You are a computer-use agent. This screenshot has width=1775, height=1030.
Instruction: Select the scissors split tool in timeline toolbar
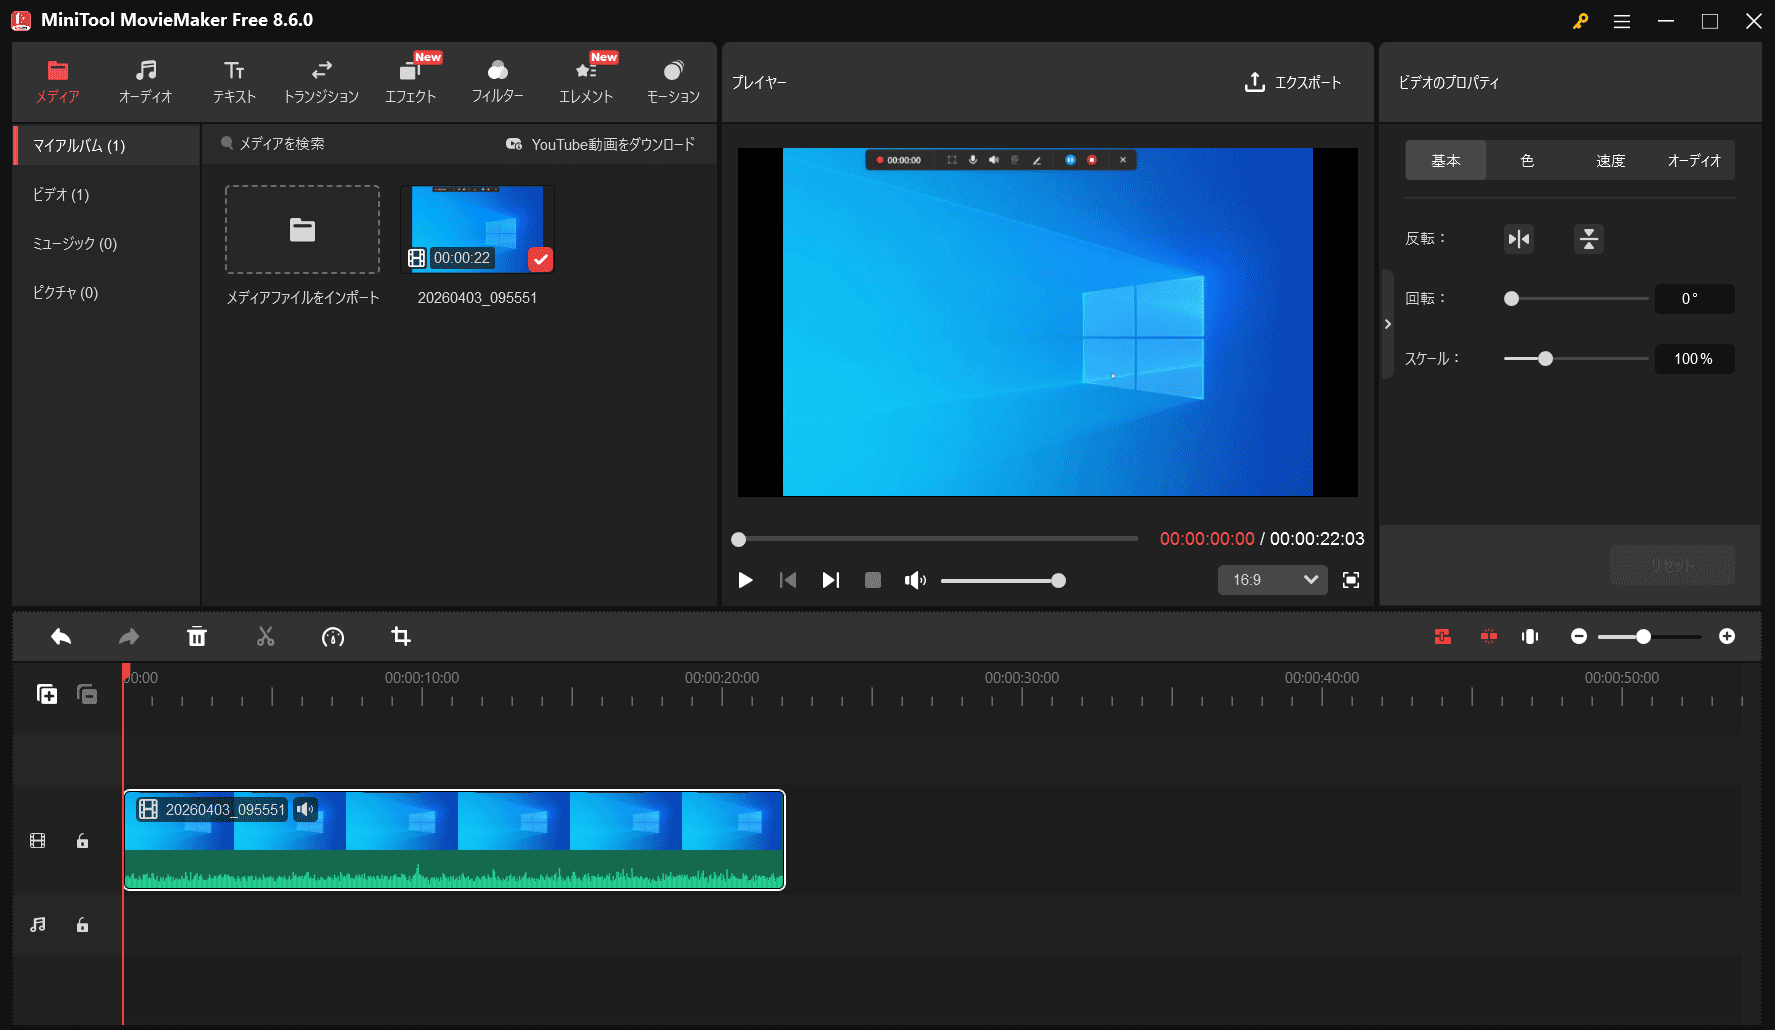[x=265, y=636]
